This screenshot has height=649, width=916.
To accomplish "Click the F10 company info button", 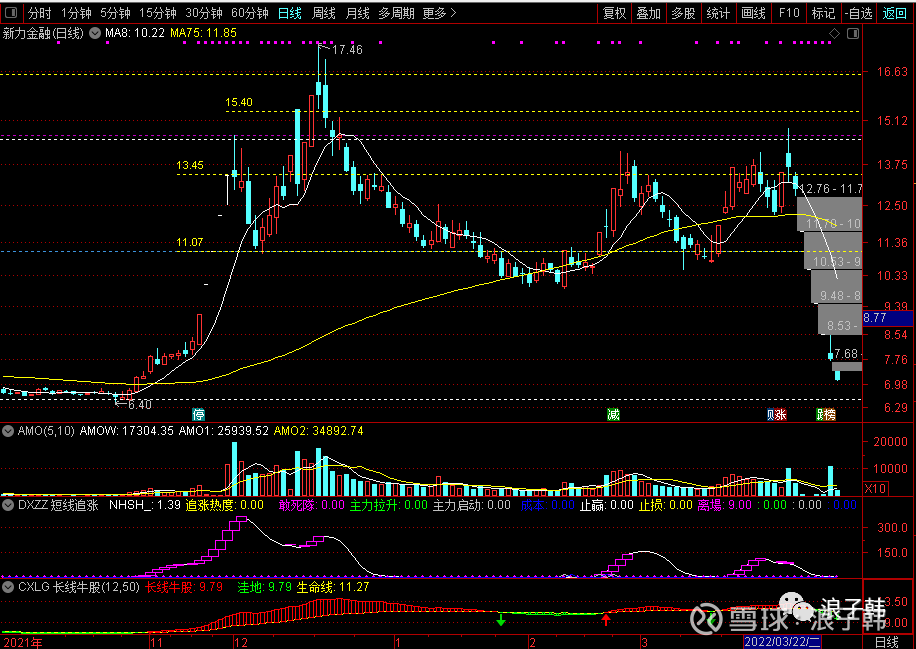I will (x=789, y=13).
